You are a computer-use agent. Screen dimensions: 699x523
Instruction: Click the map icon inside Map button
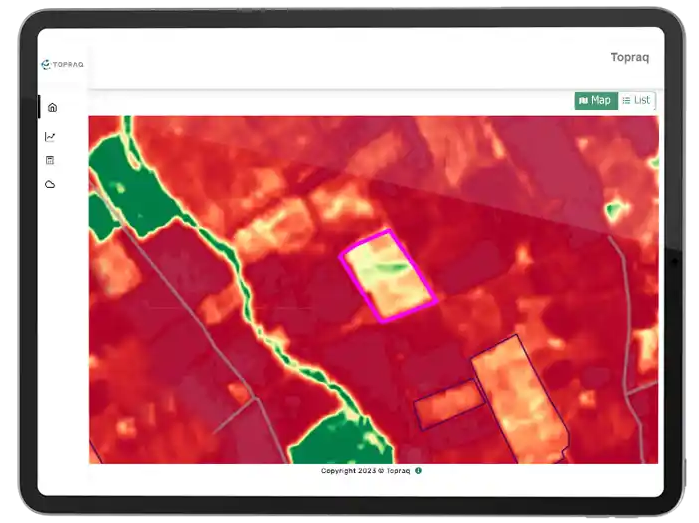tap(583, 100)
